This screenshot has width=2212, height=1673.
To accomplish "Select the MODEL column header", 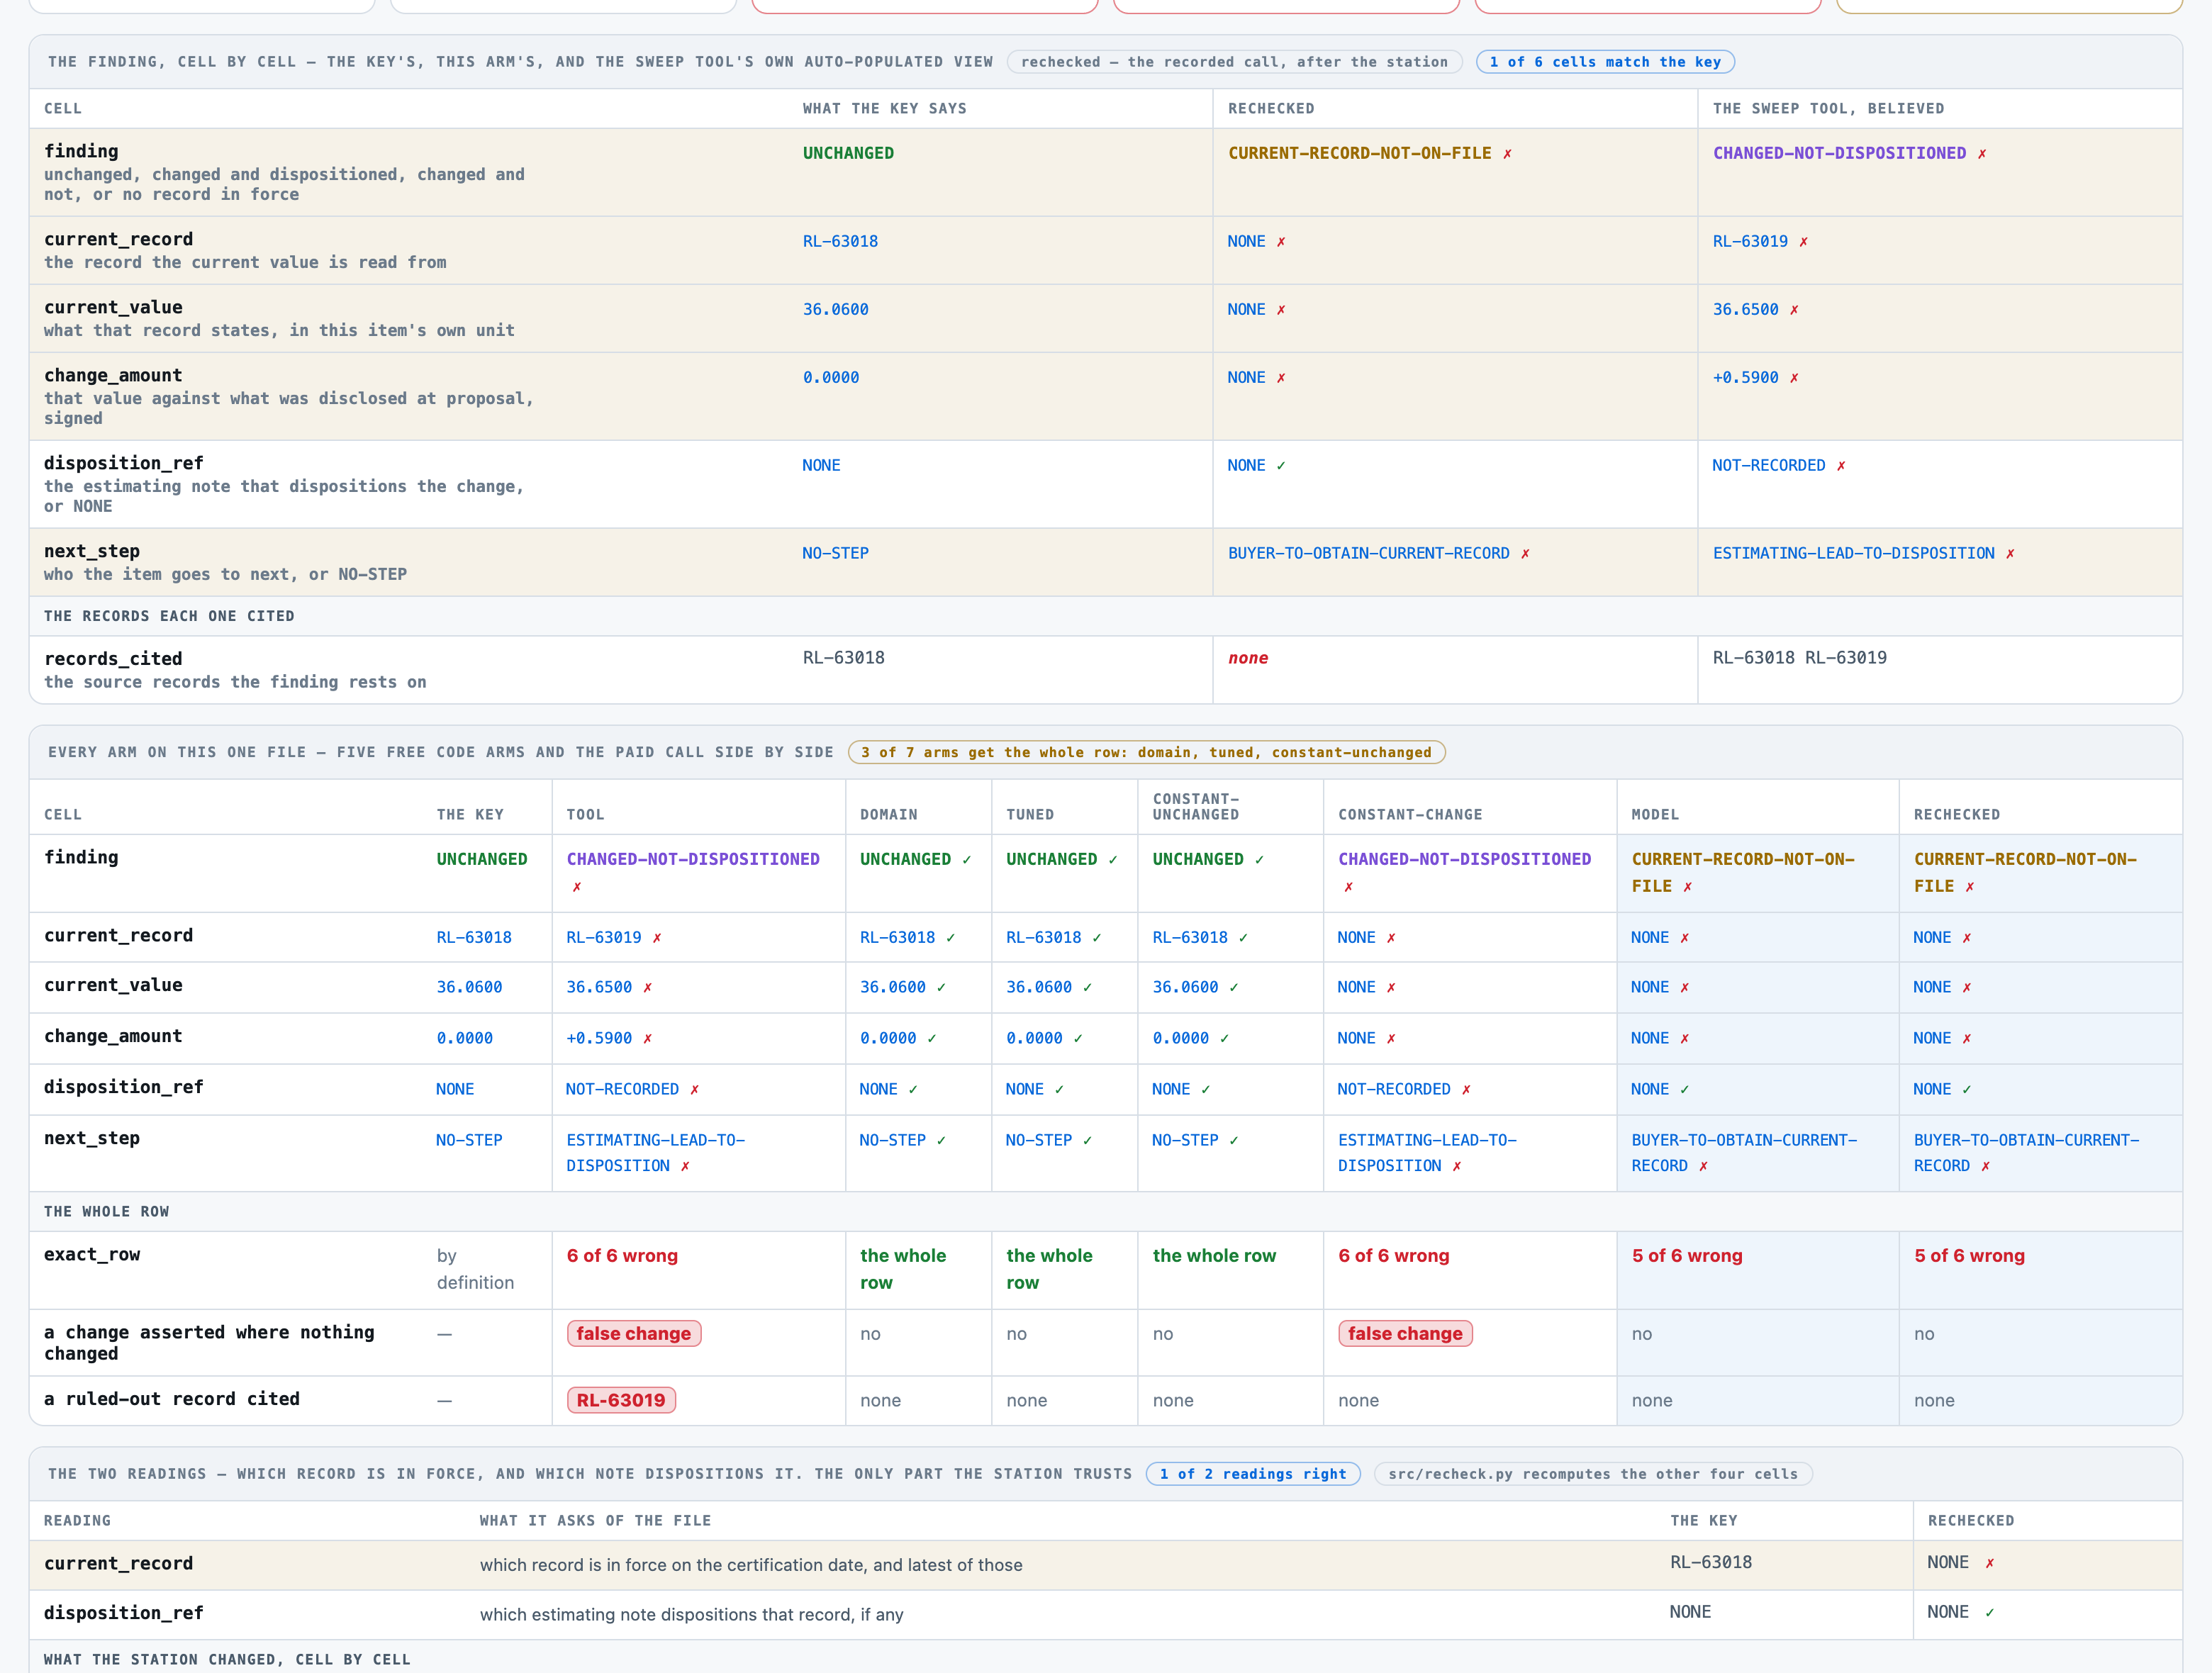I will (1655, 815).
